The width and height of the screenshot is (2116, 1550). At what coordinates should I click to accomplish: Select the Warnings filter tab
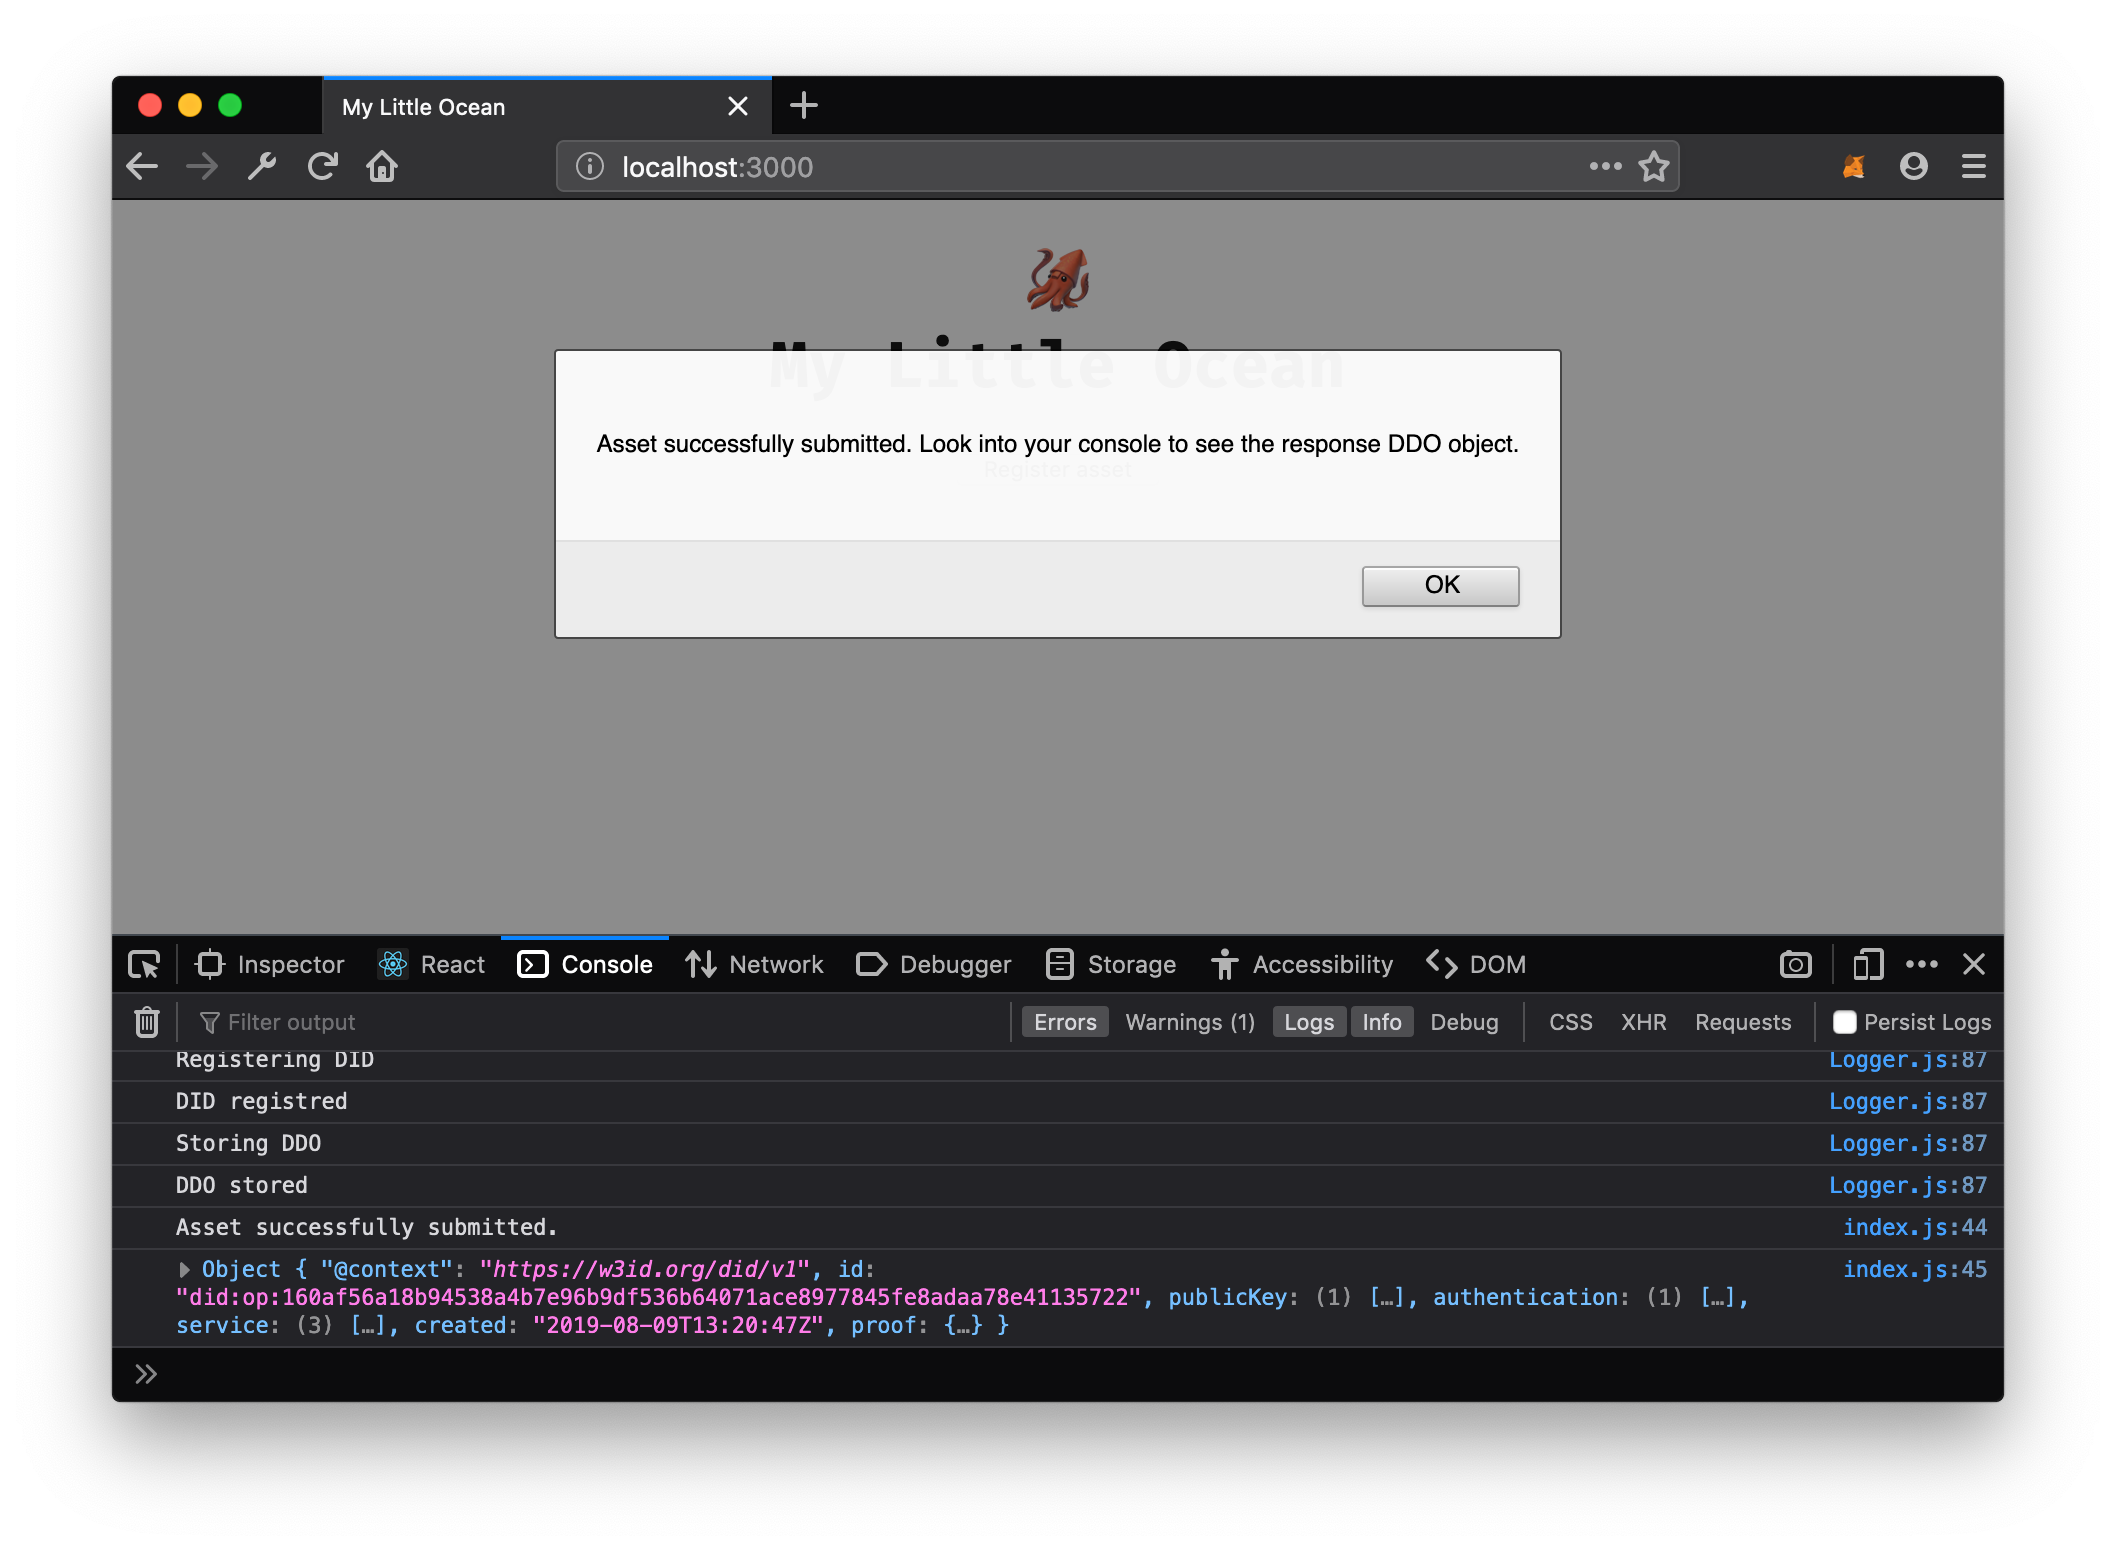(1188, 1022)
